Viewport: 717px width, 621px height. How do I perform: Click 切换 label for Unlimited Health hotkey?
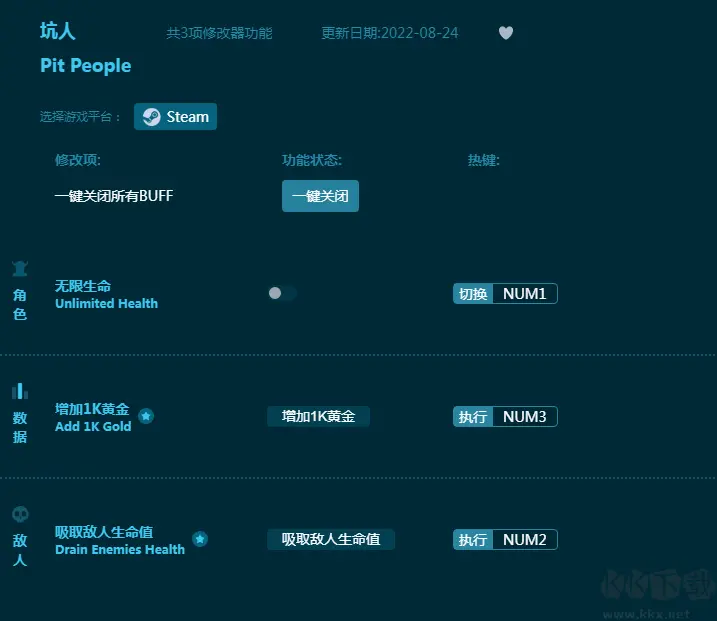(473, 294)
